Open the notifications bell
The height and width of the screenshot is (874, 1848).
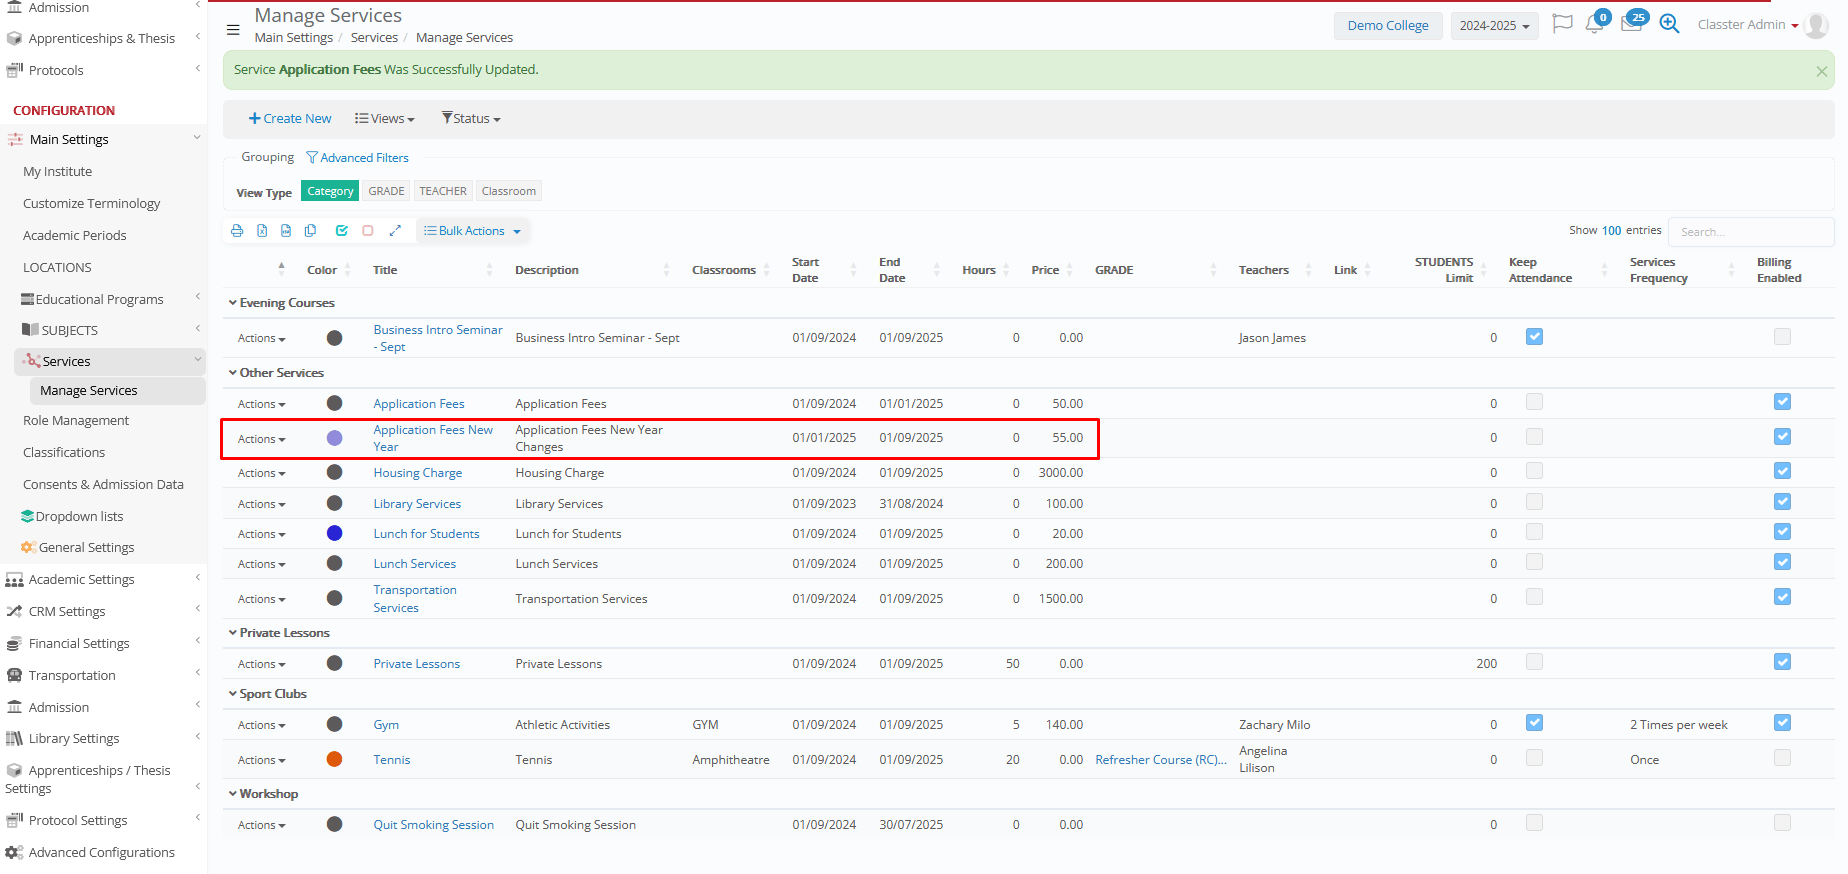click(x=1594, y=24)
